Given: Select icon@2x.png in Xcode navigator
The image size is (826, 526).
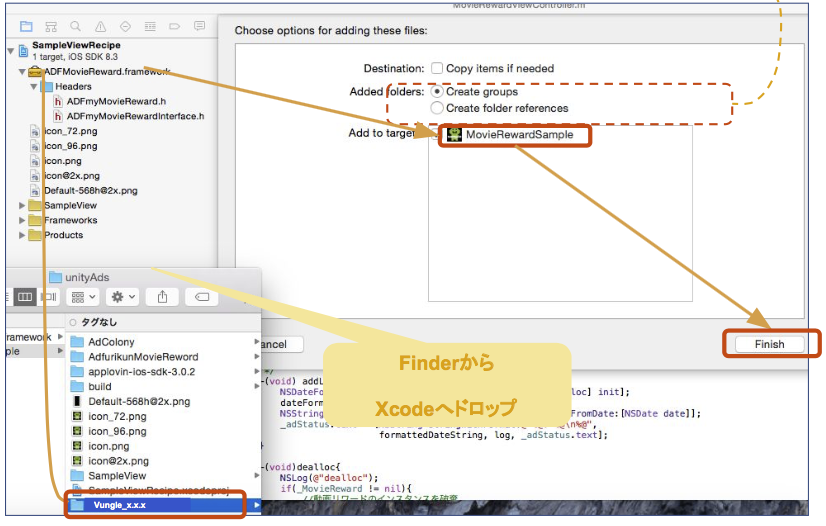Looking at the screenshot, I should tap(72, 176).
